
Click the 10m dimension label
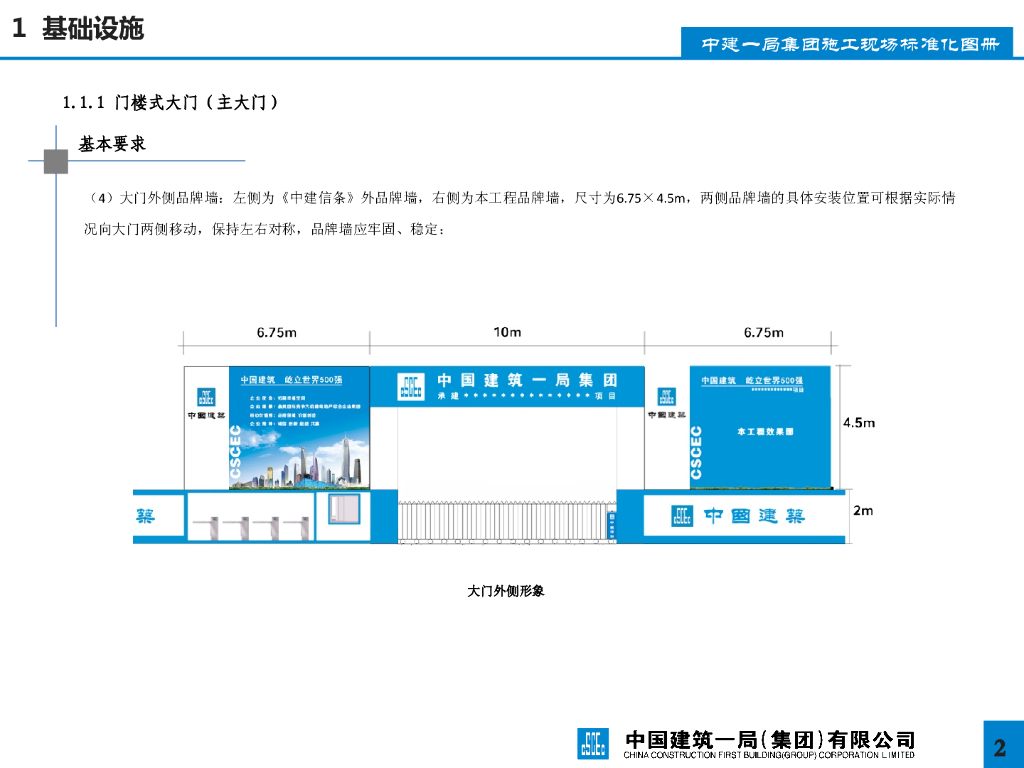pos(507,333)
